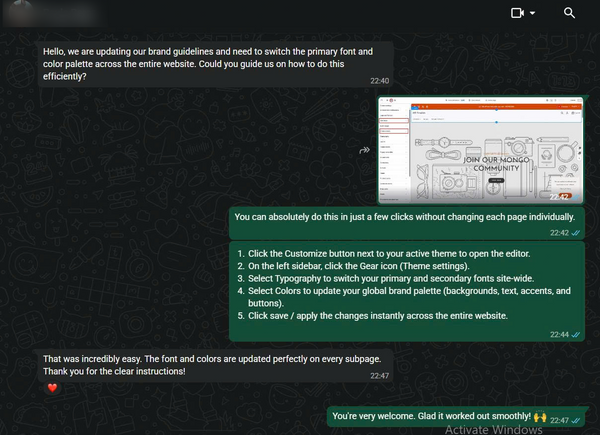Select step "Select Typography to switch your primary"

[391, 279]
